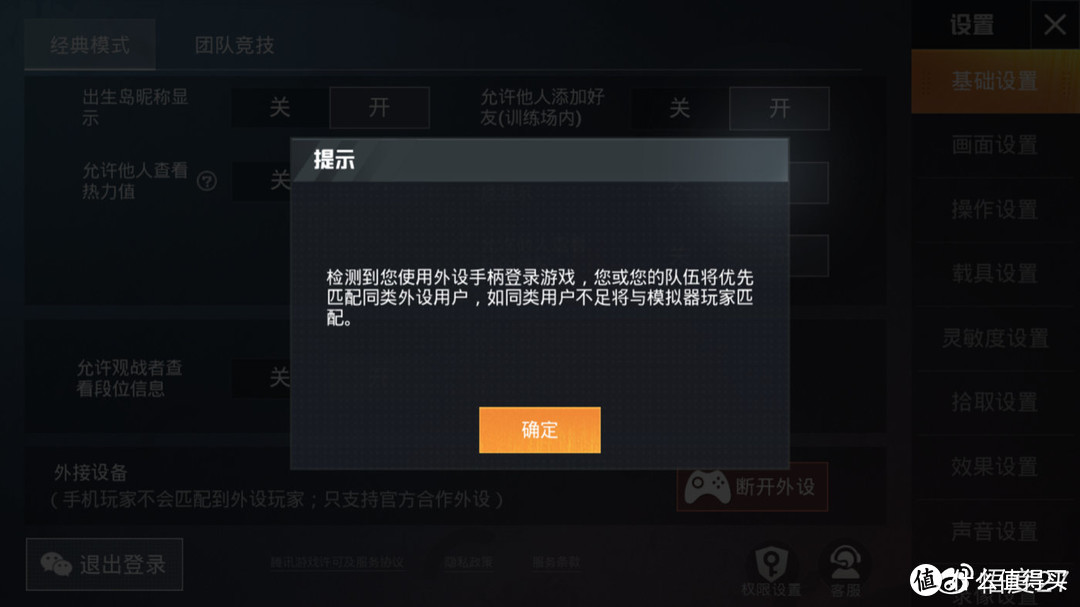Image resolution: width=1080 pixels, height=607 pixels.
Task: Click the WeChat icon on 退出登录
Action: [56, 564]
